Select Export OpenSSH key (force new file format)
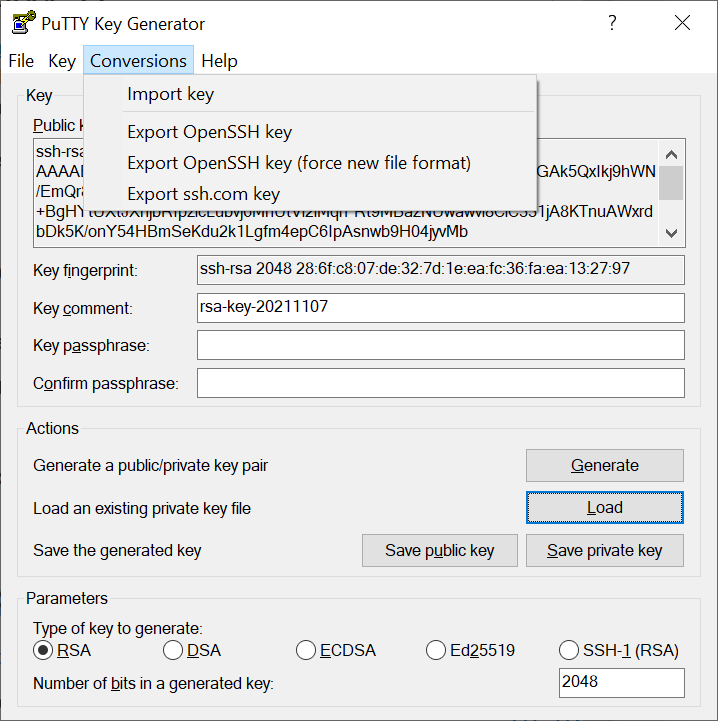 [298, 163]
